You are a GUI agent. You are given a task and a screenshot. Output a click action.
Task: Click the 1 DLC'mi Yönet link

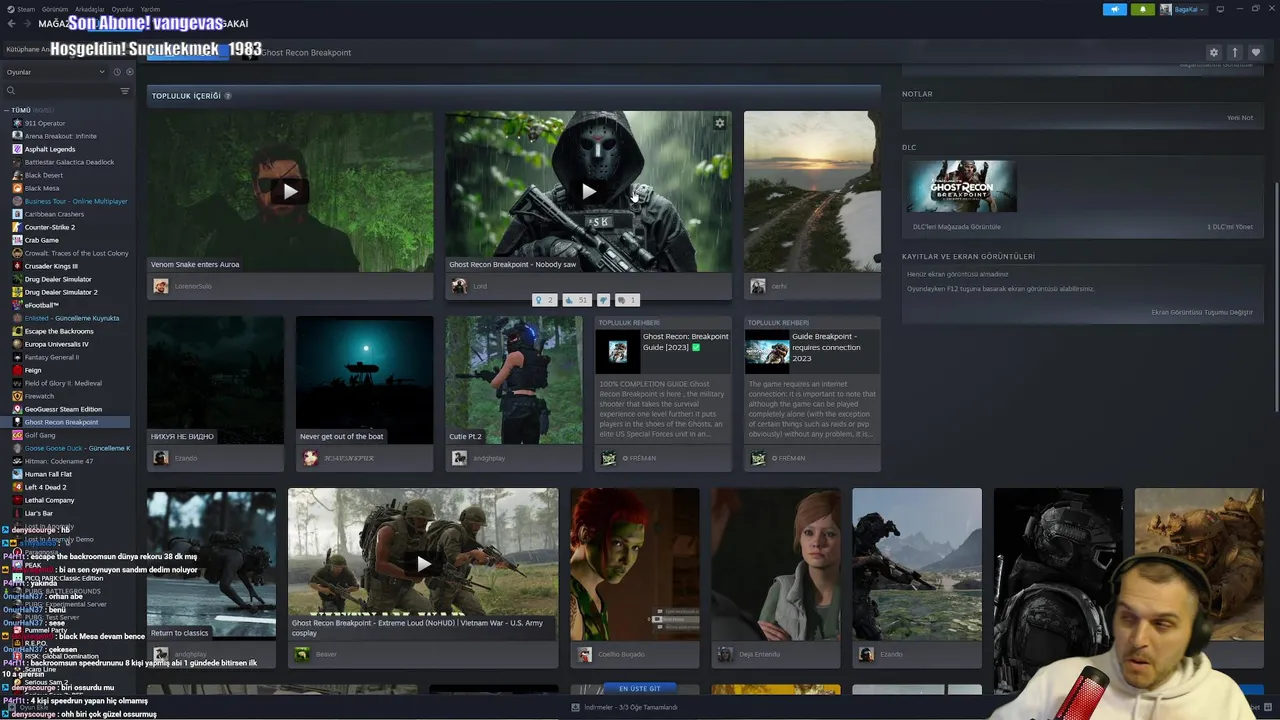tap(1230, 227)
